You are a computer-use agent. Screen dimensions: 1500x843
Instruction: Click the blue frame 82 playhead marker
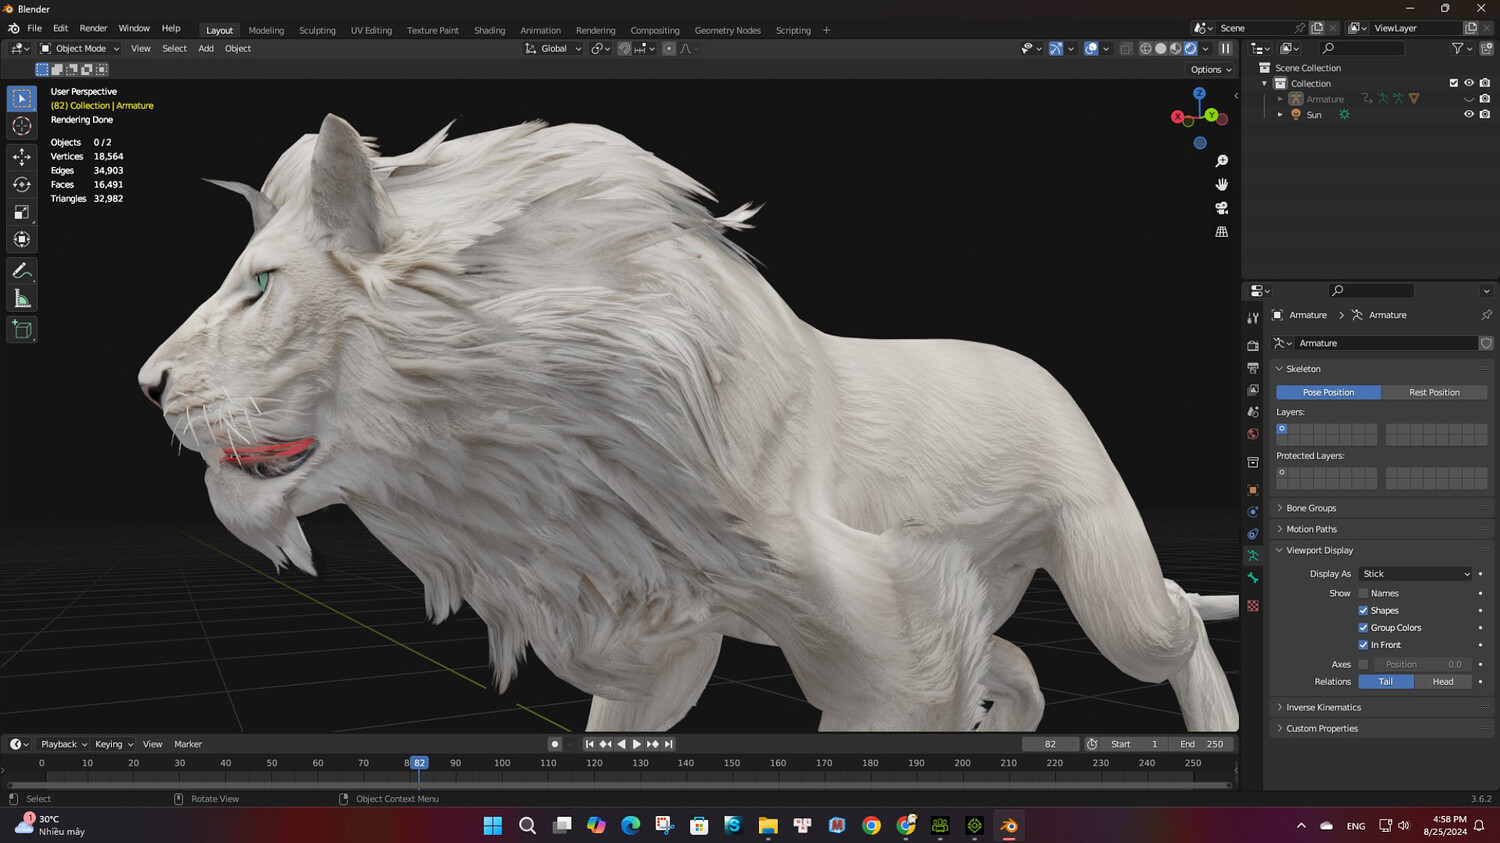(x=419, y=763)
